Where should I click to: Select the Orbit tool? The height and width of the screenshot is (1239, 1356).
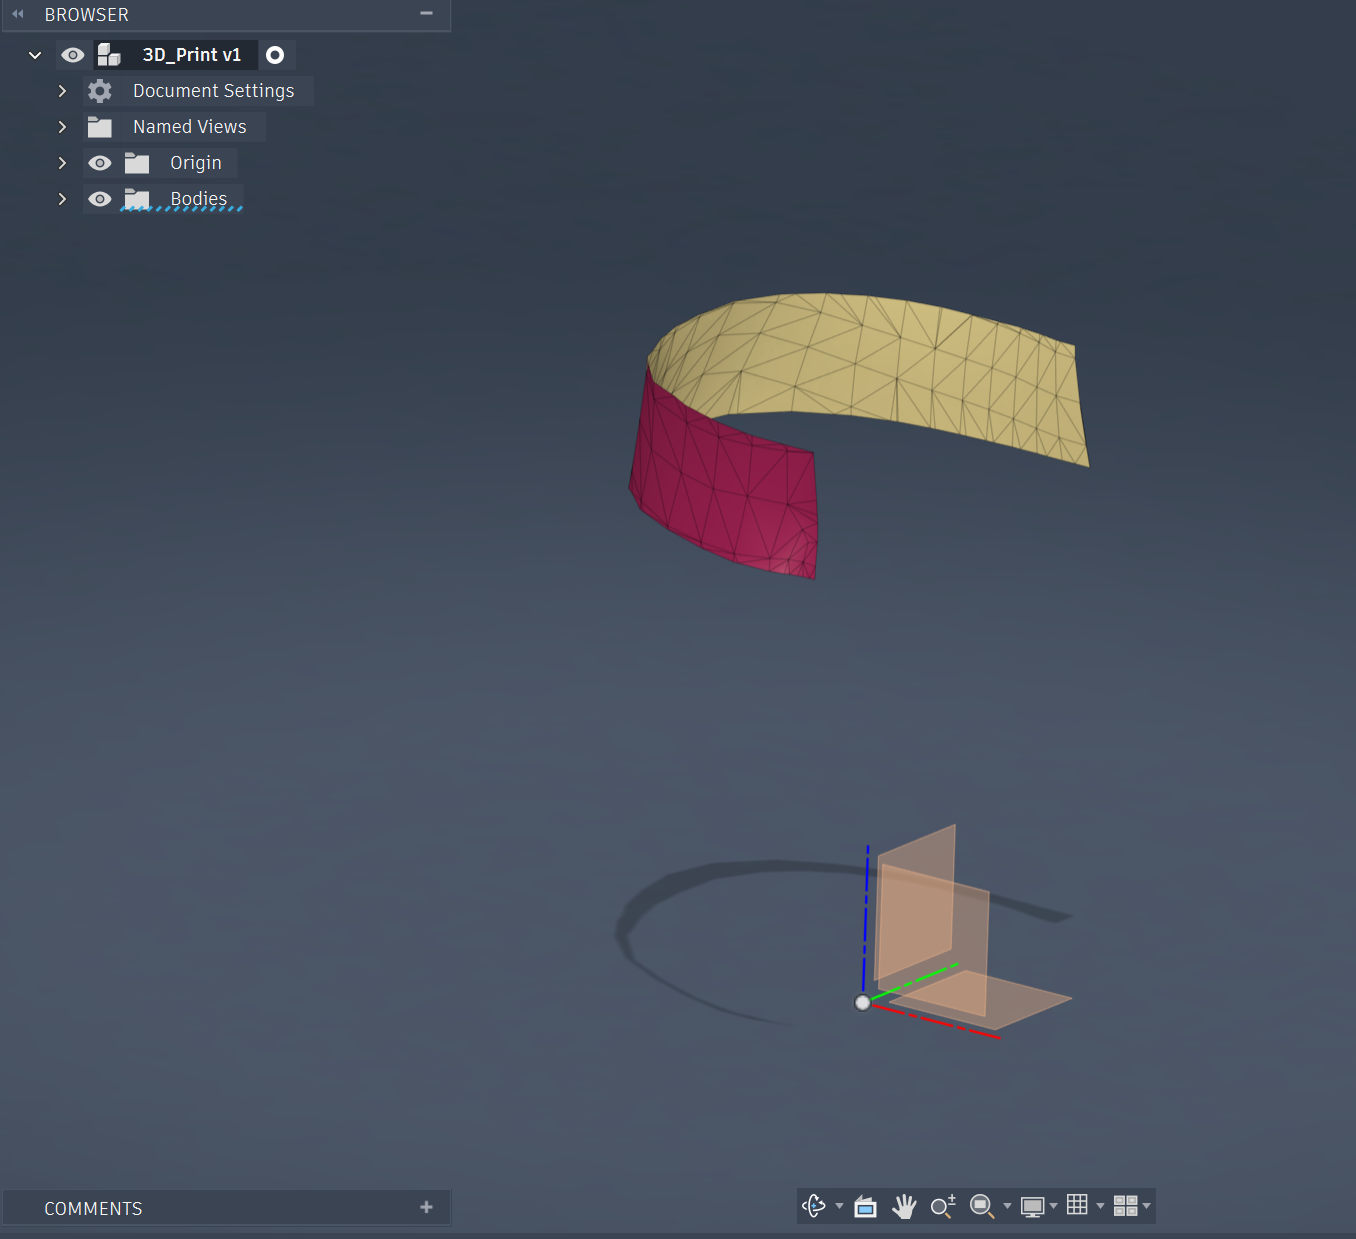coord(814,1206)
